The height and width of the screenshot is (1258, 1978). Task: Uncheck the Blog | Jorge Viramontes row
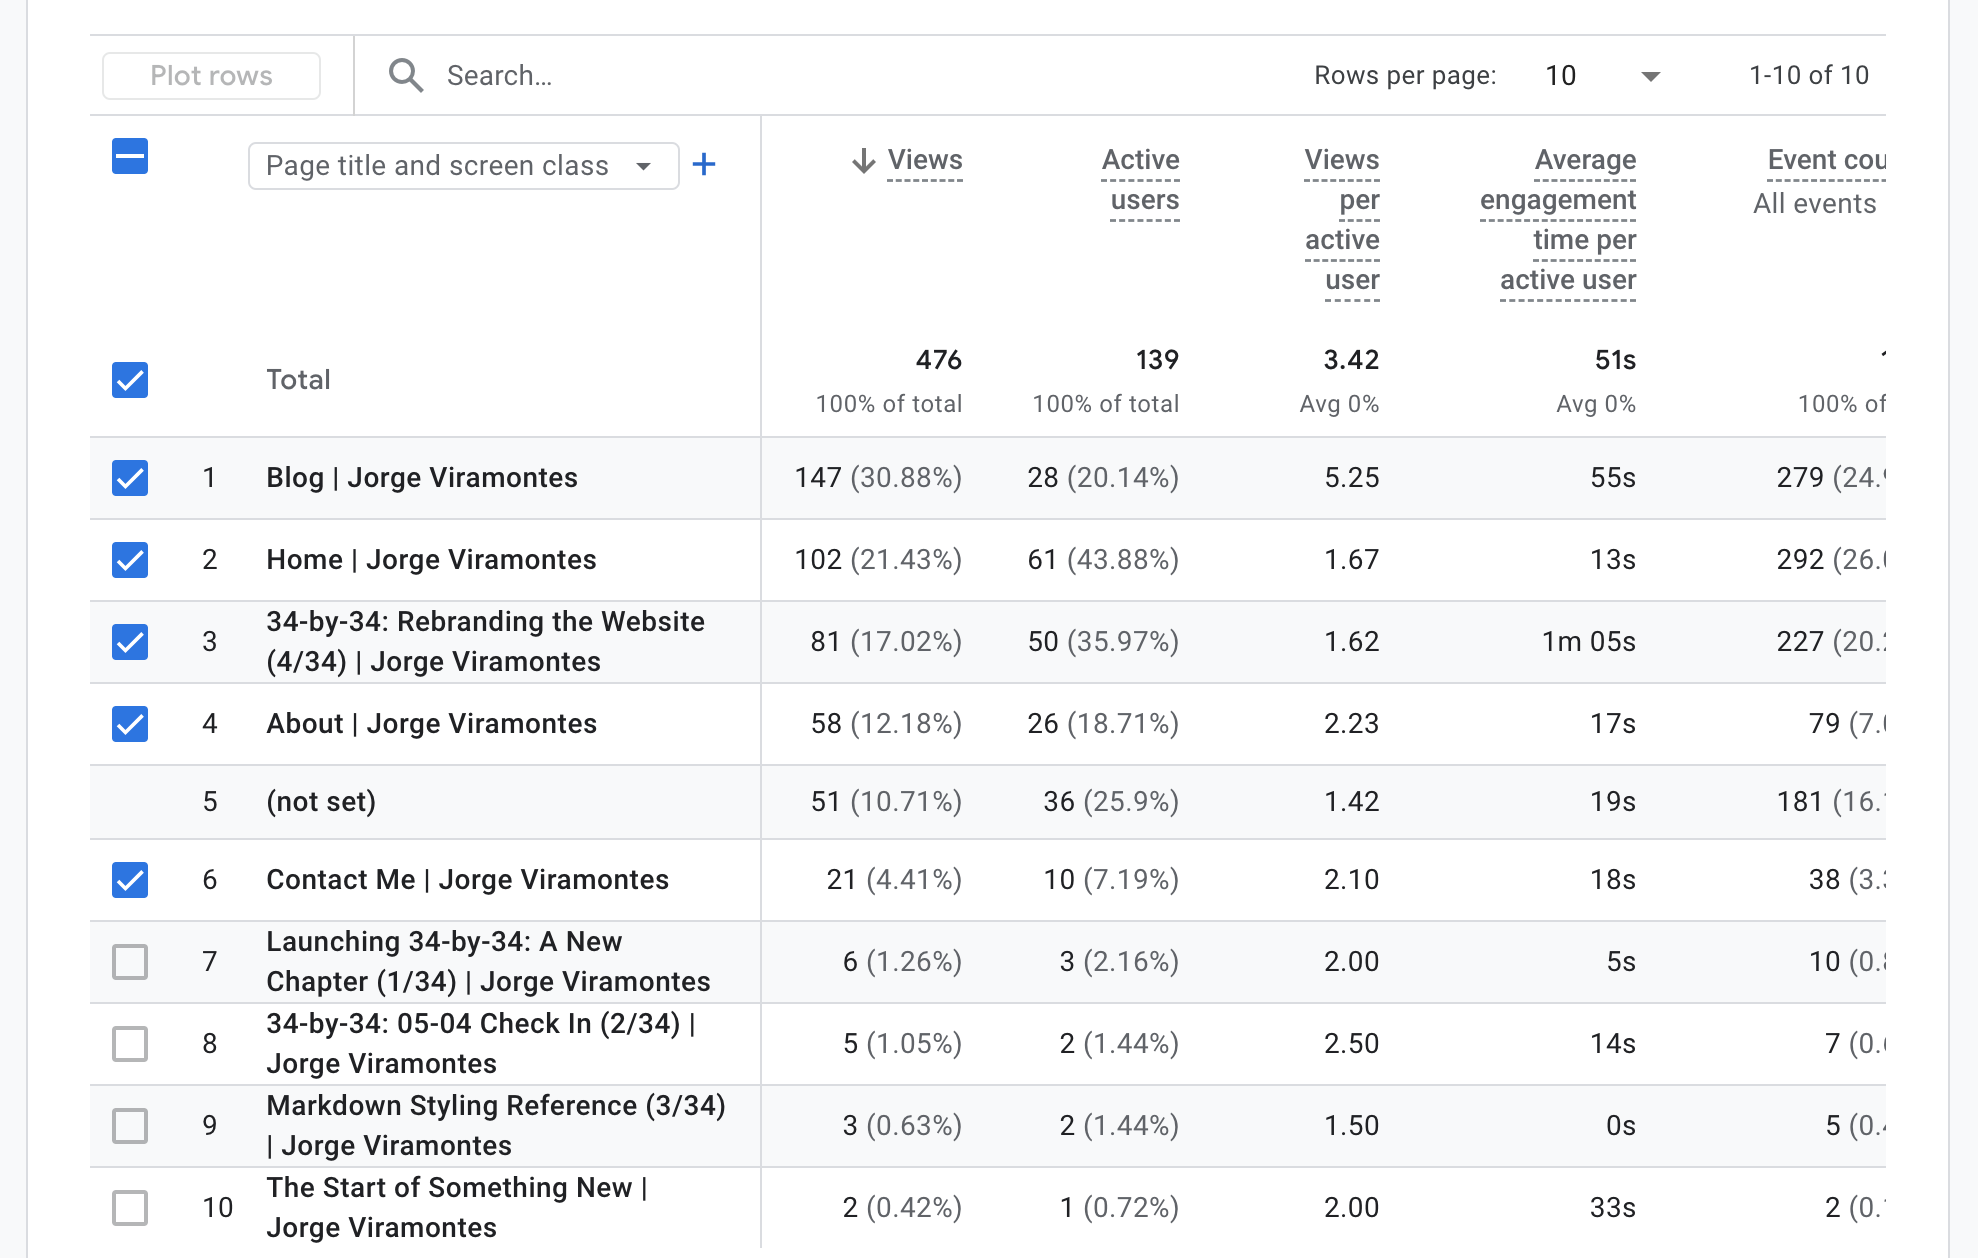pos(130,478)
